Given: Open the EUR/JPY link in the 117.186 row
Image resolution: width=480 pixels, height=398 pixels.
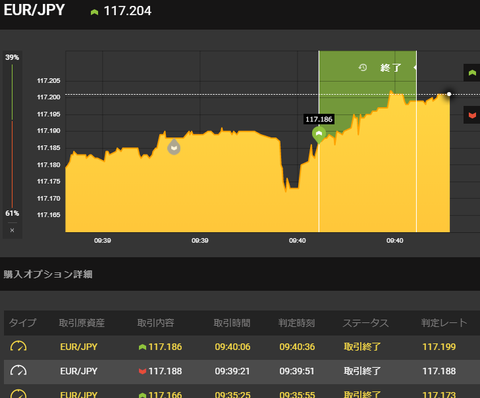Looking at the screenshot, I should [79, 347].
